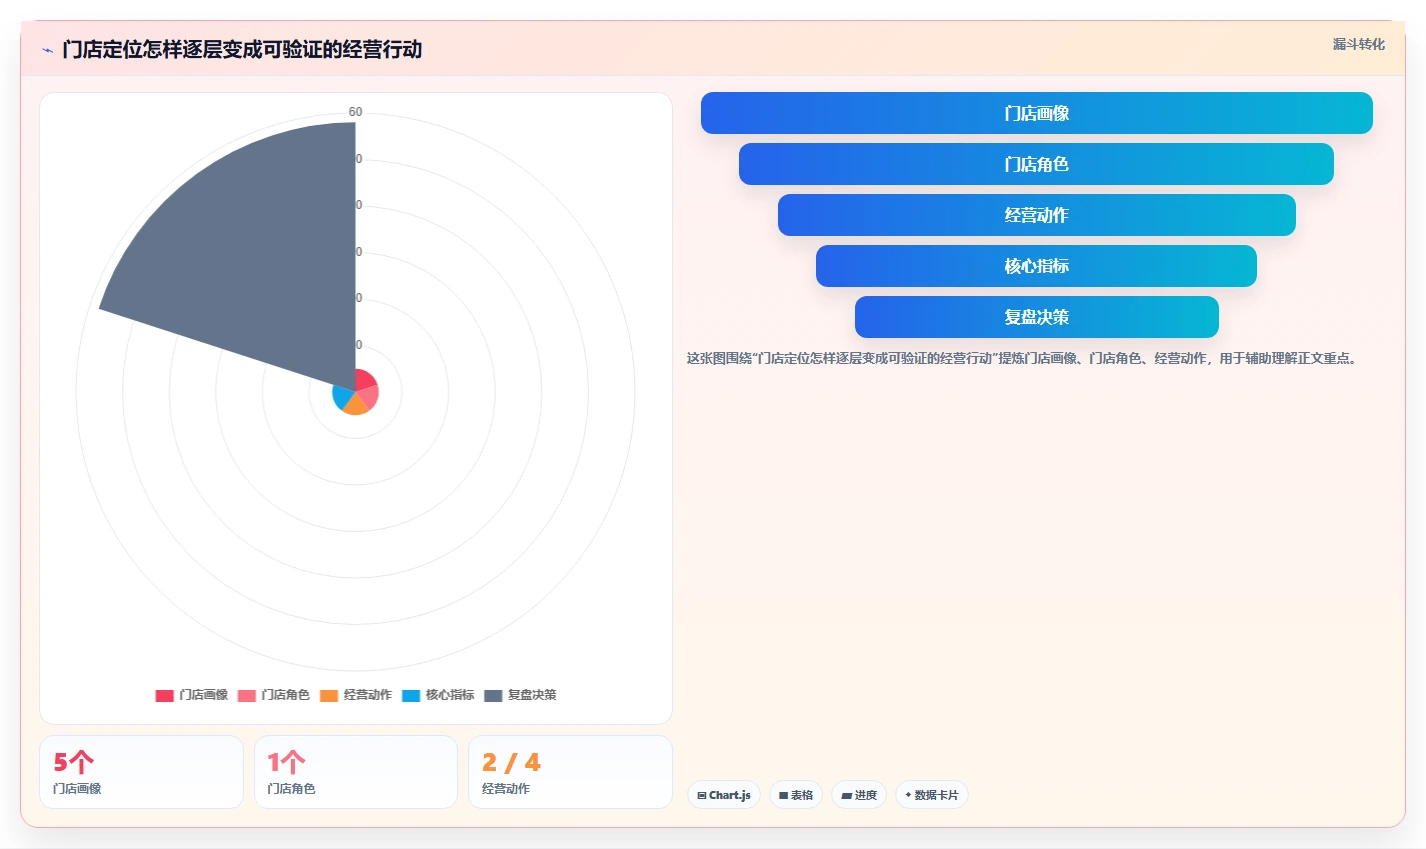Image resolution: width=1426 pixels, height=849 pixels.
Task: Open the 5个 门店画像 data card
Action: pyautogui.click(x=141, y=772)
